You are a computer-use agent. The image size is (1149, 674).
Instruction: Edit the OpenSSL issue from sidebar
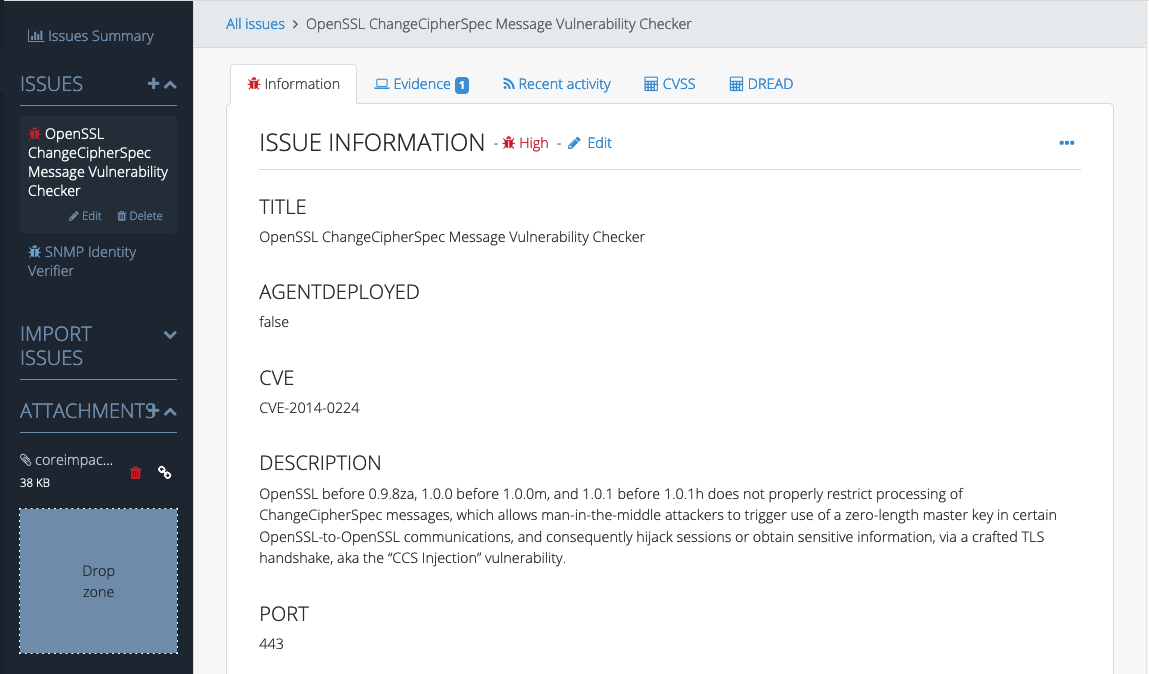point(85,216)
